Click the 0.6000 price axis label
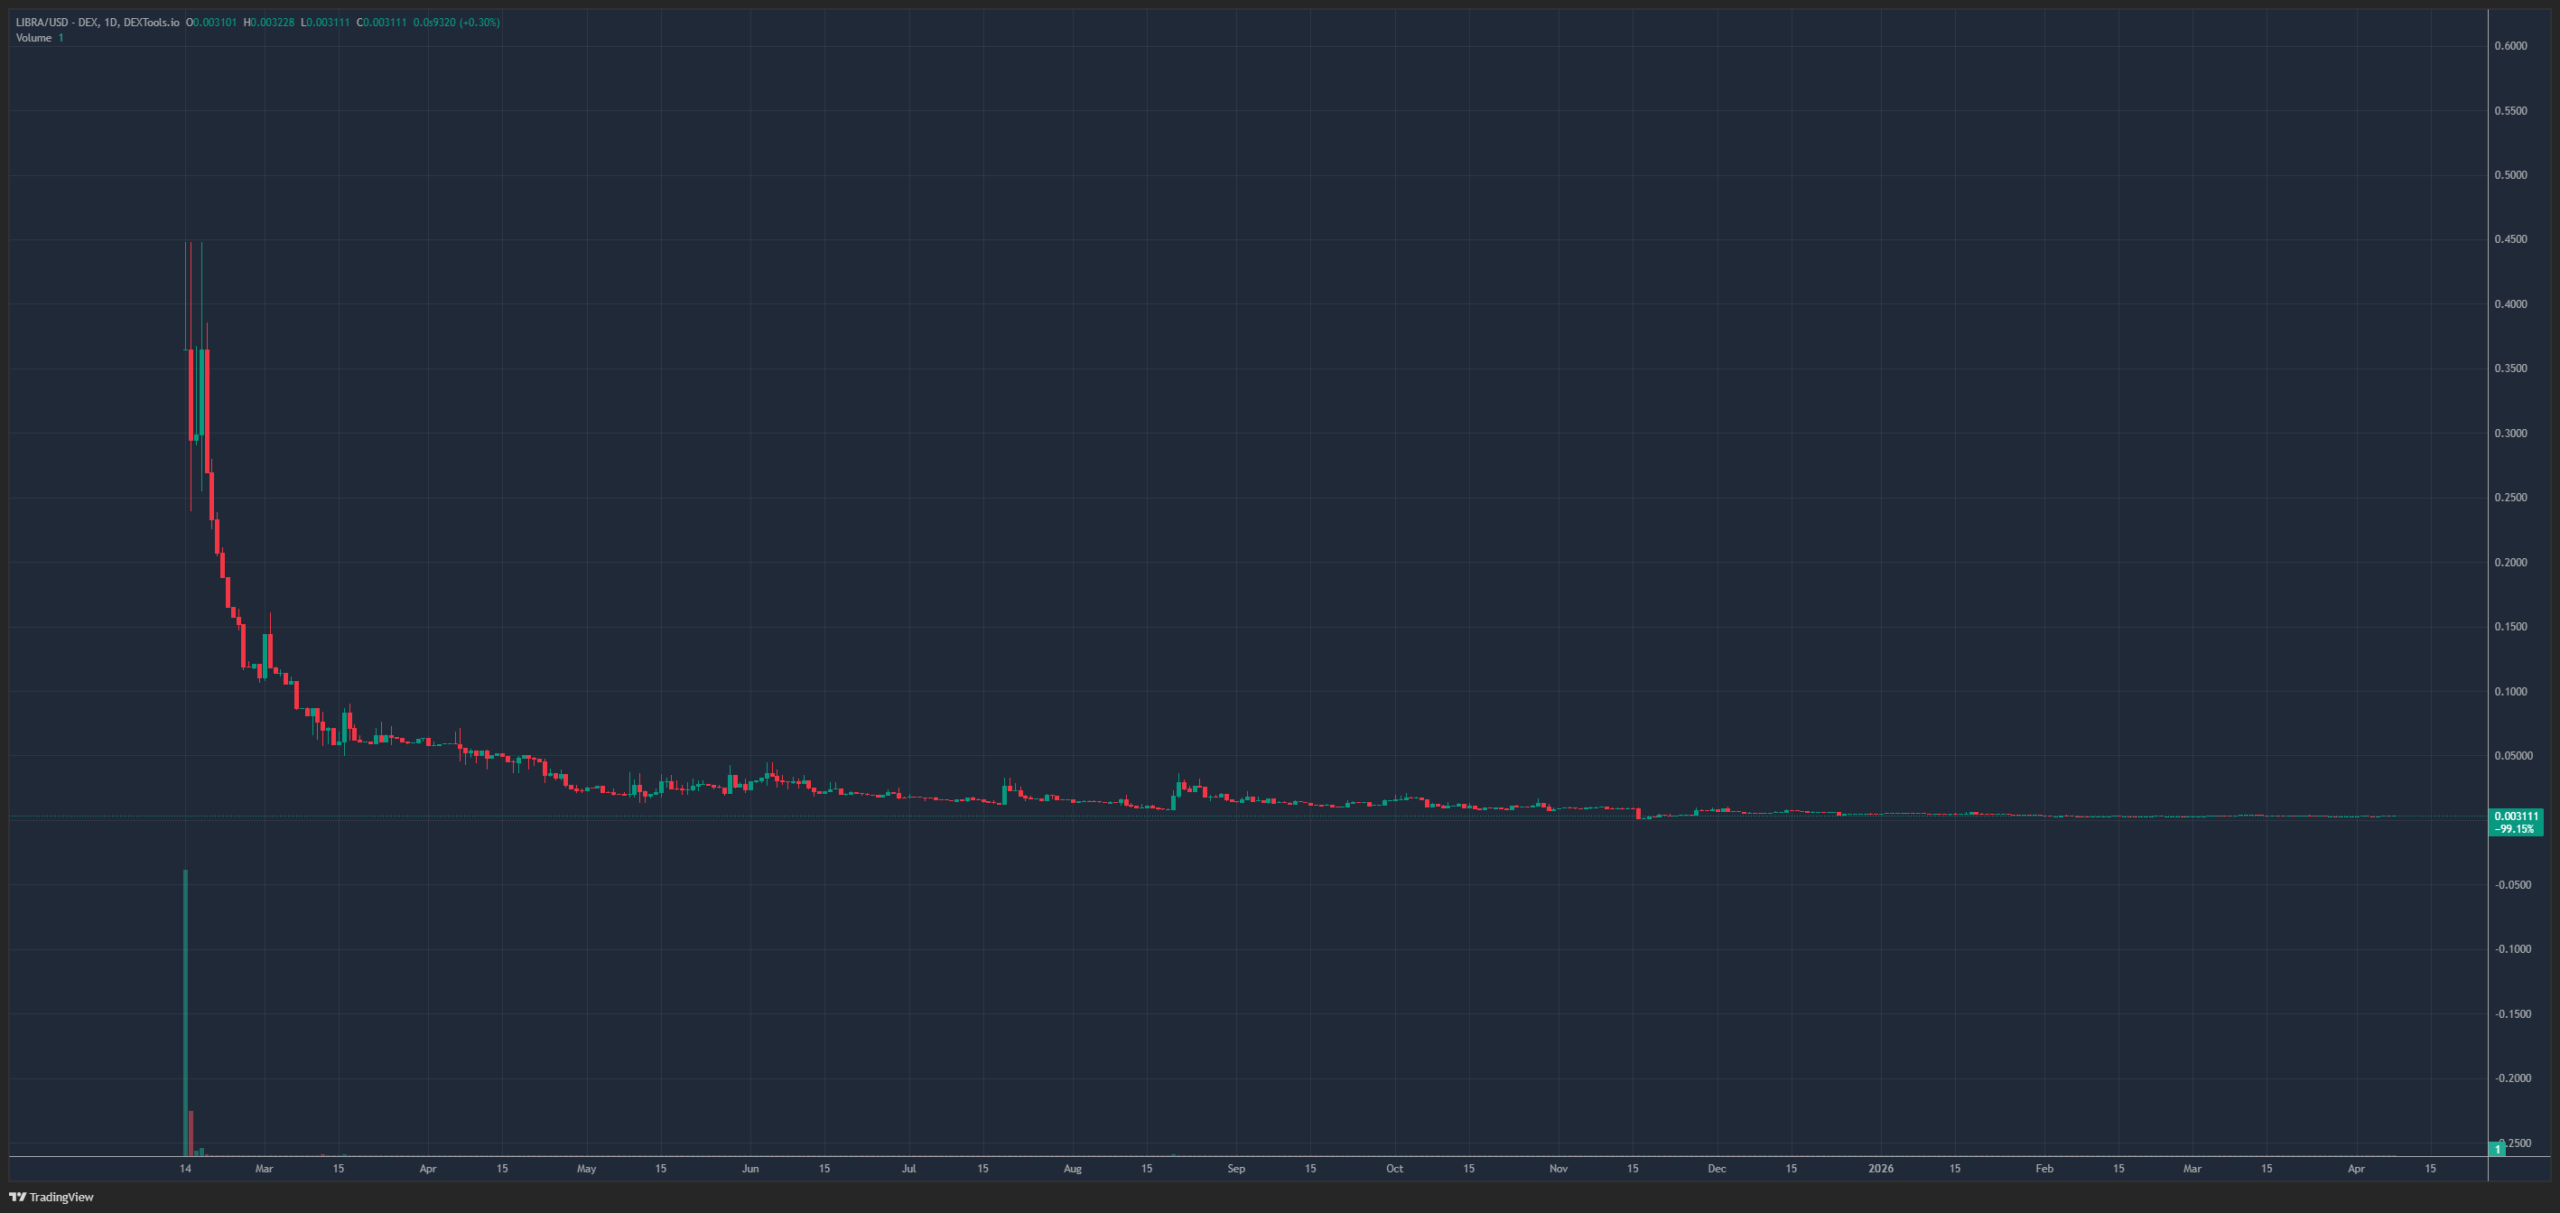This screenshot has height=1213, width=2560. [x=2510, y=46]
